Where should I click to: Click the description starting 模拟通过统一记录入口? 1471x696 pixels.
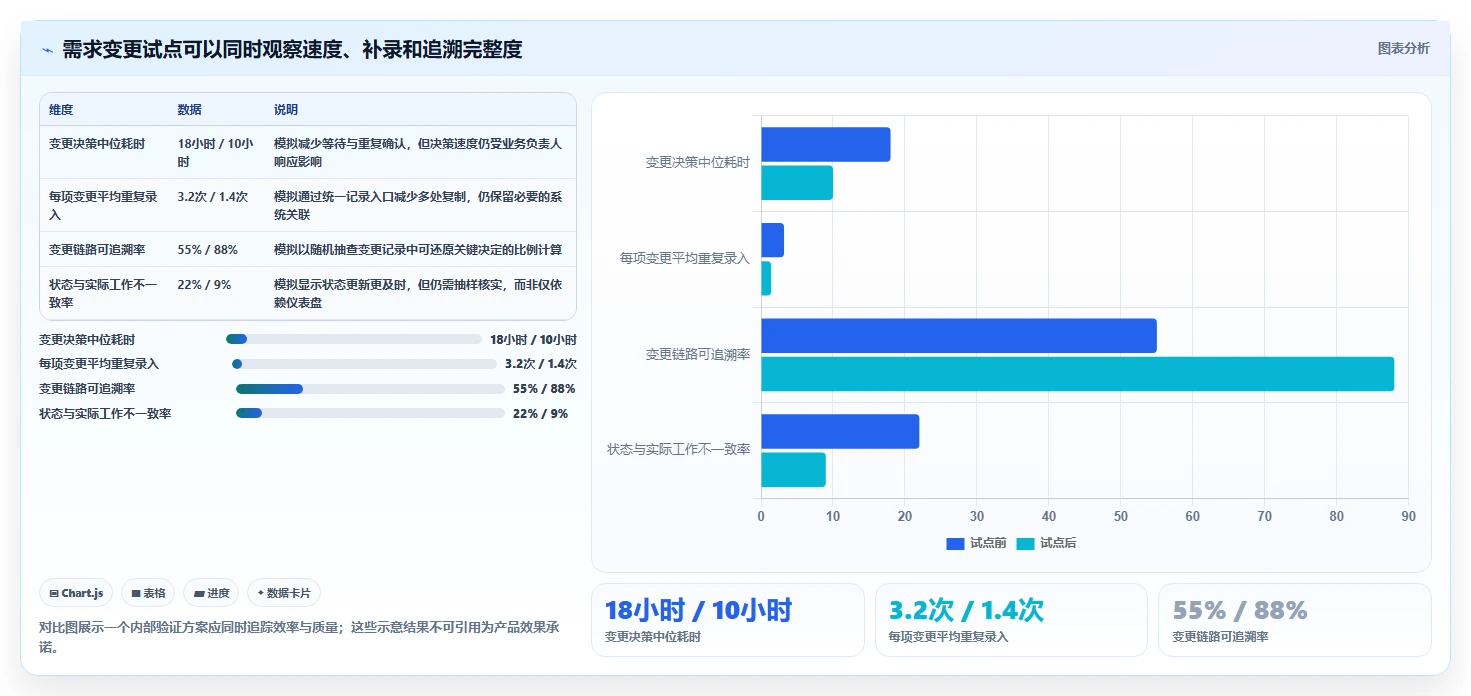click(x=418, y=205)
